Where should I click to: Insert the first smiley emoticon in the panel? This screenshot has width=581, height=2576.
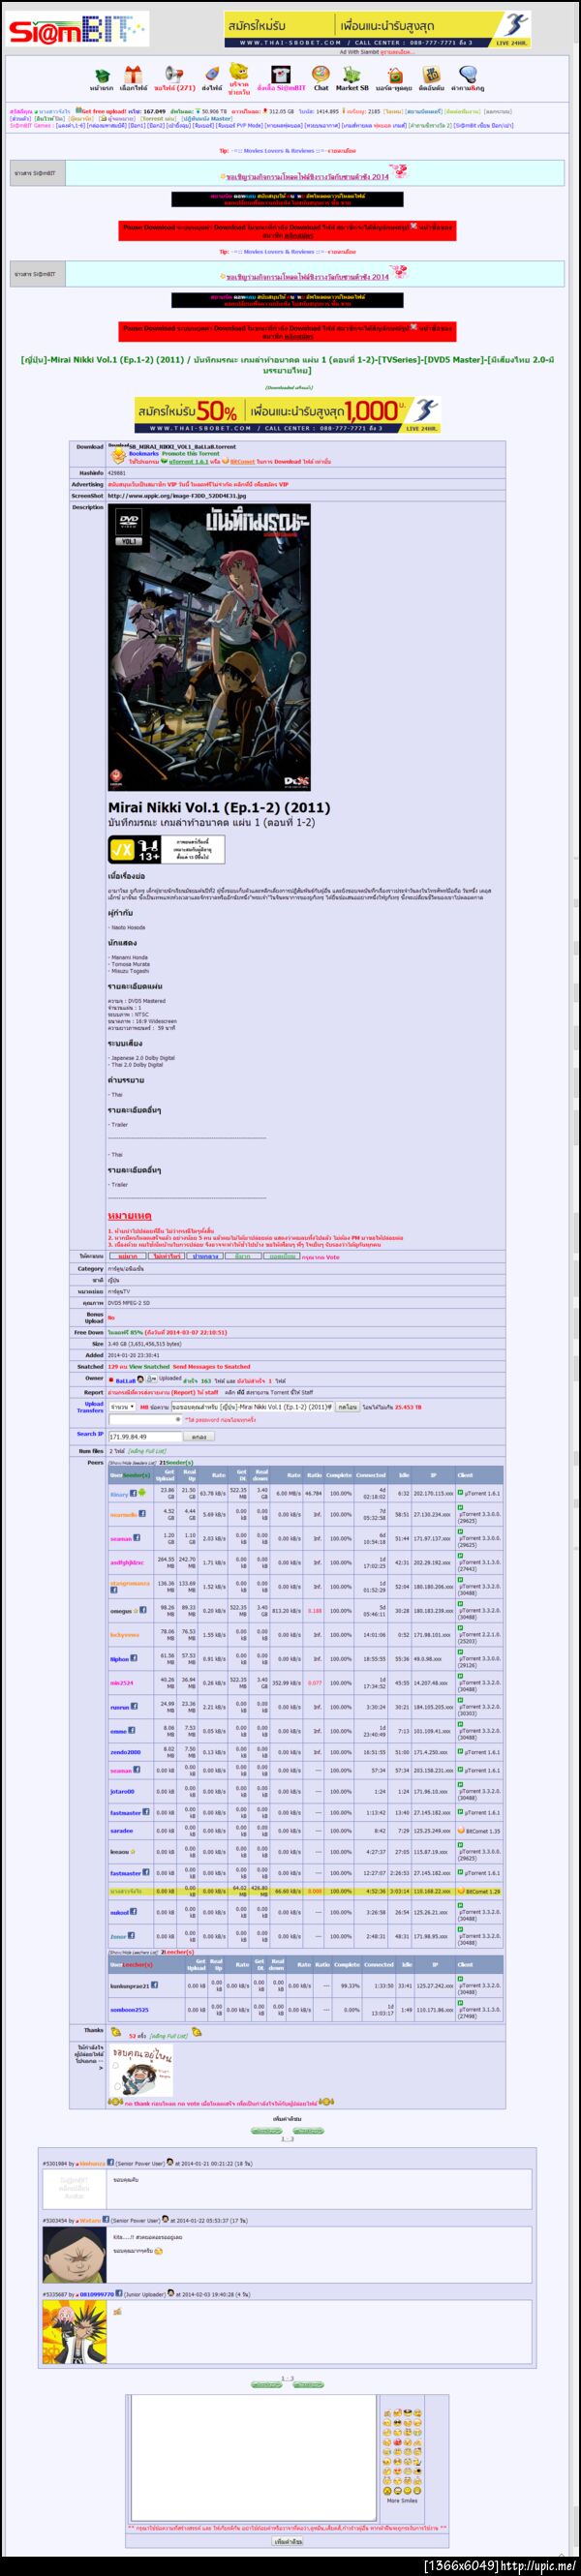386,2413
